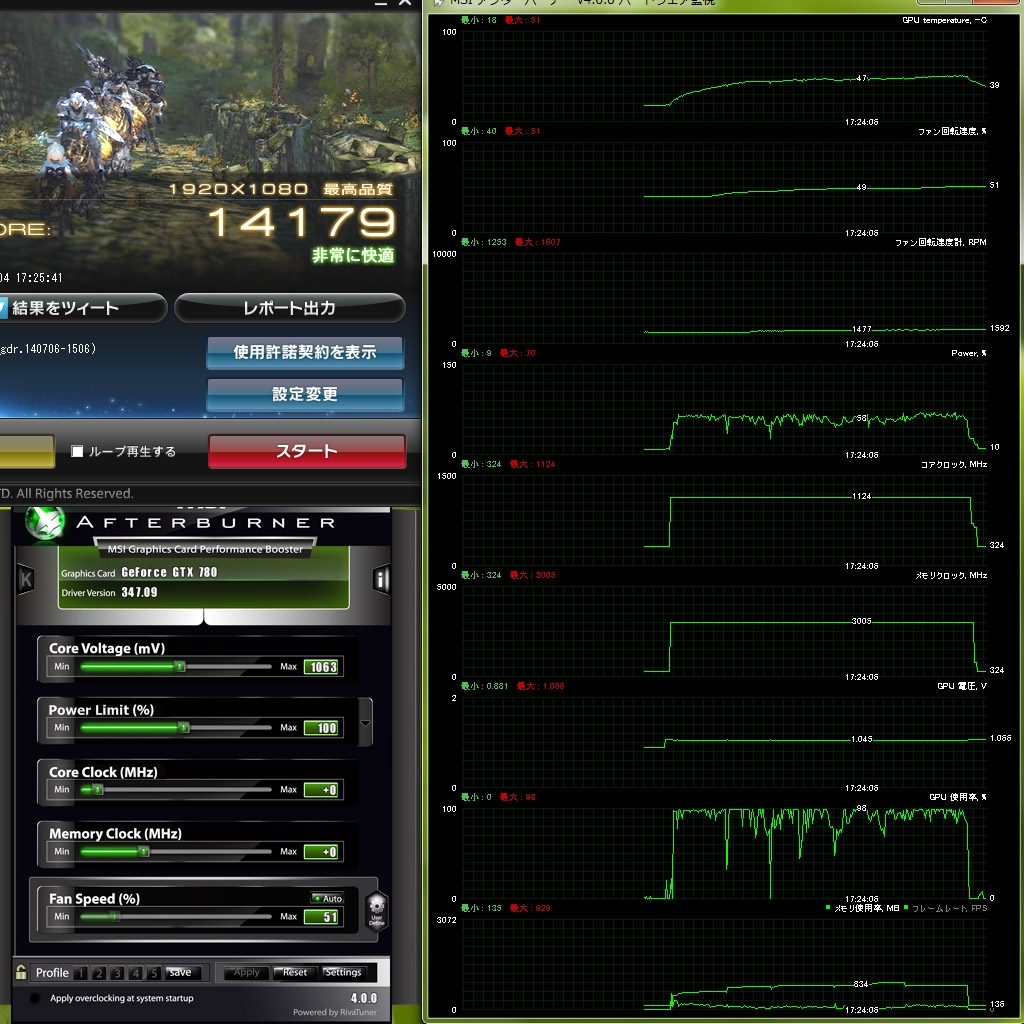Click the GPU 使用率, % usage graph
This screenshot has width=1024, height=1024.
(724, 854)
